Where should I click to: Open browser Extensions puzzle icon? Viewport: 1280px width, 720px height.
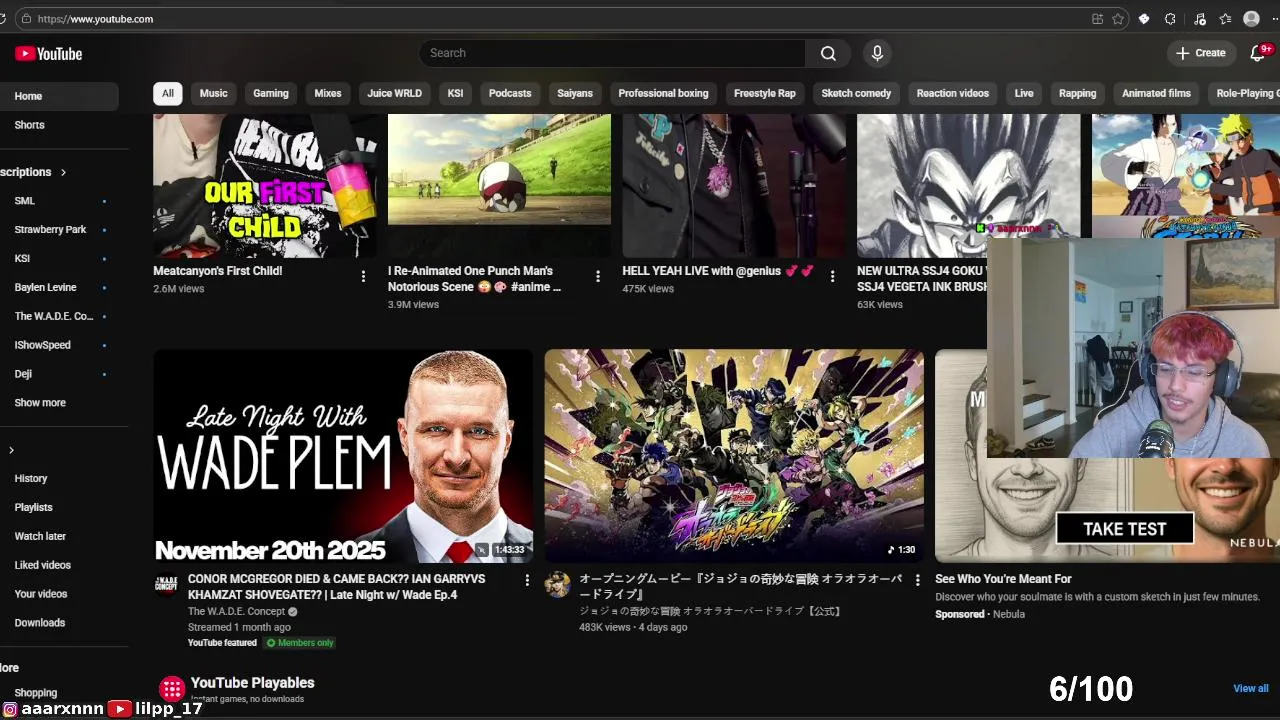pos(1170,19)
